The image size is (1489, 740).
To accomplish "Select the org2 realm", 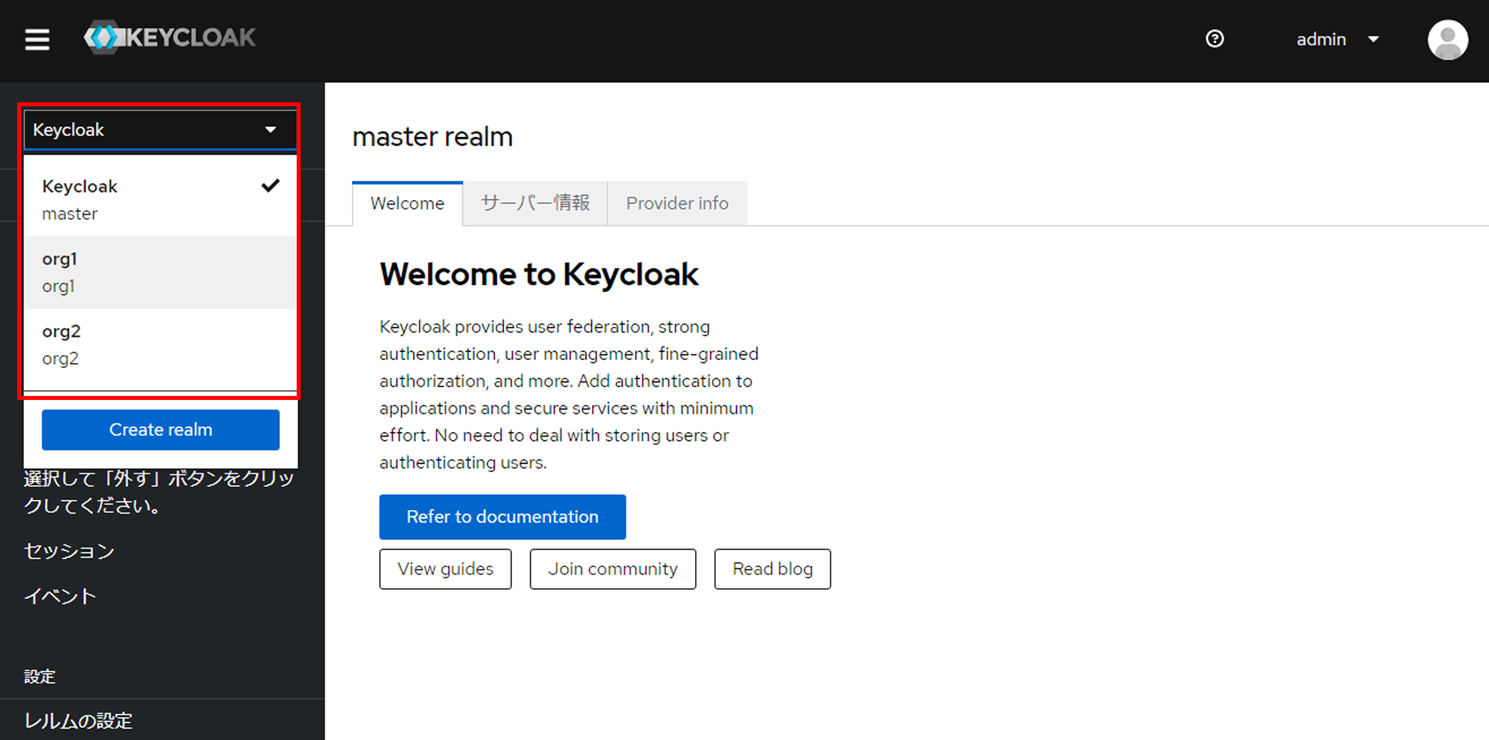I will coord(160,345).
